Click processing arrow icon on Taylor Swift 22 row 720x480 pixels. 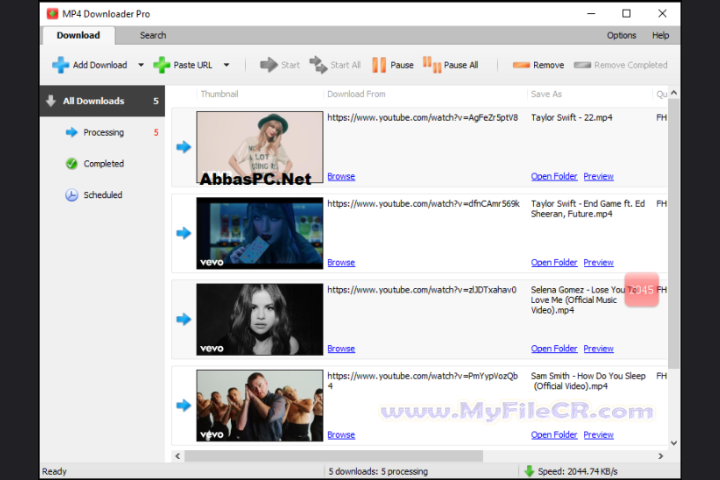coord(184,147)
